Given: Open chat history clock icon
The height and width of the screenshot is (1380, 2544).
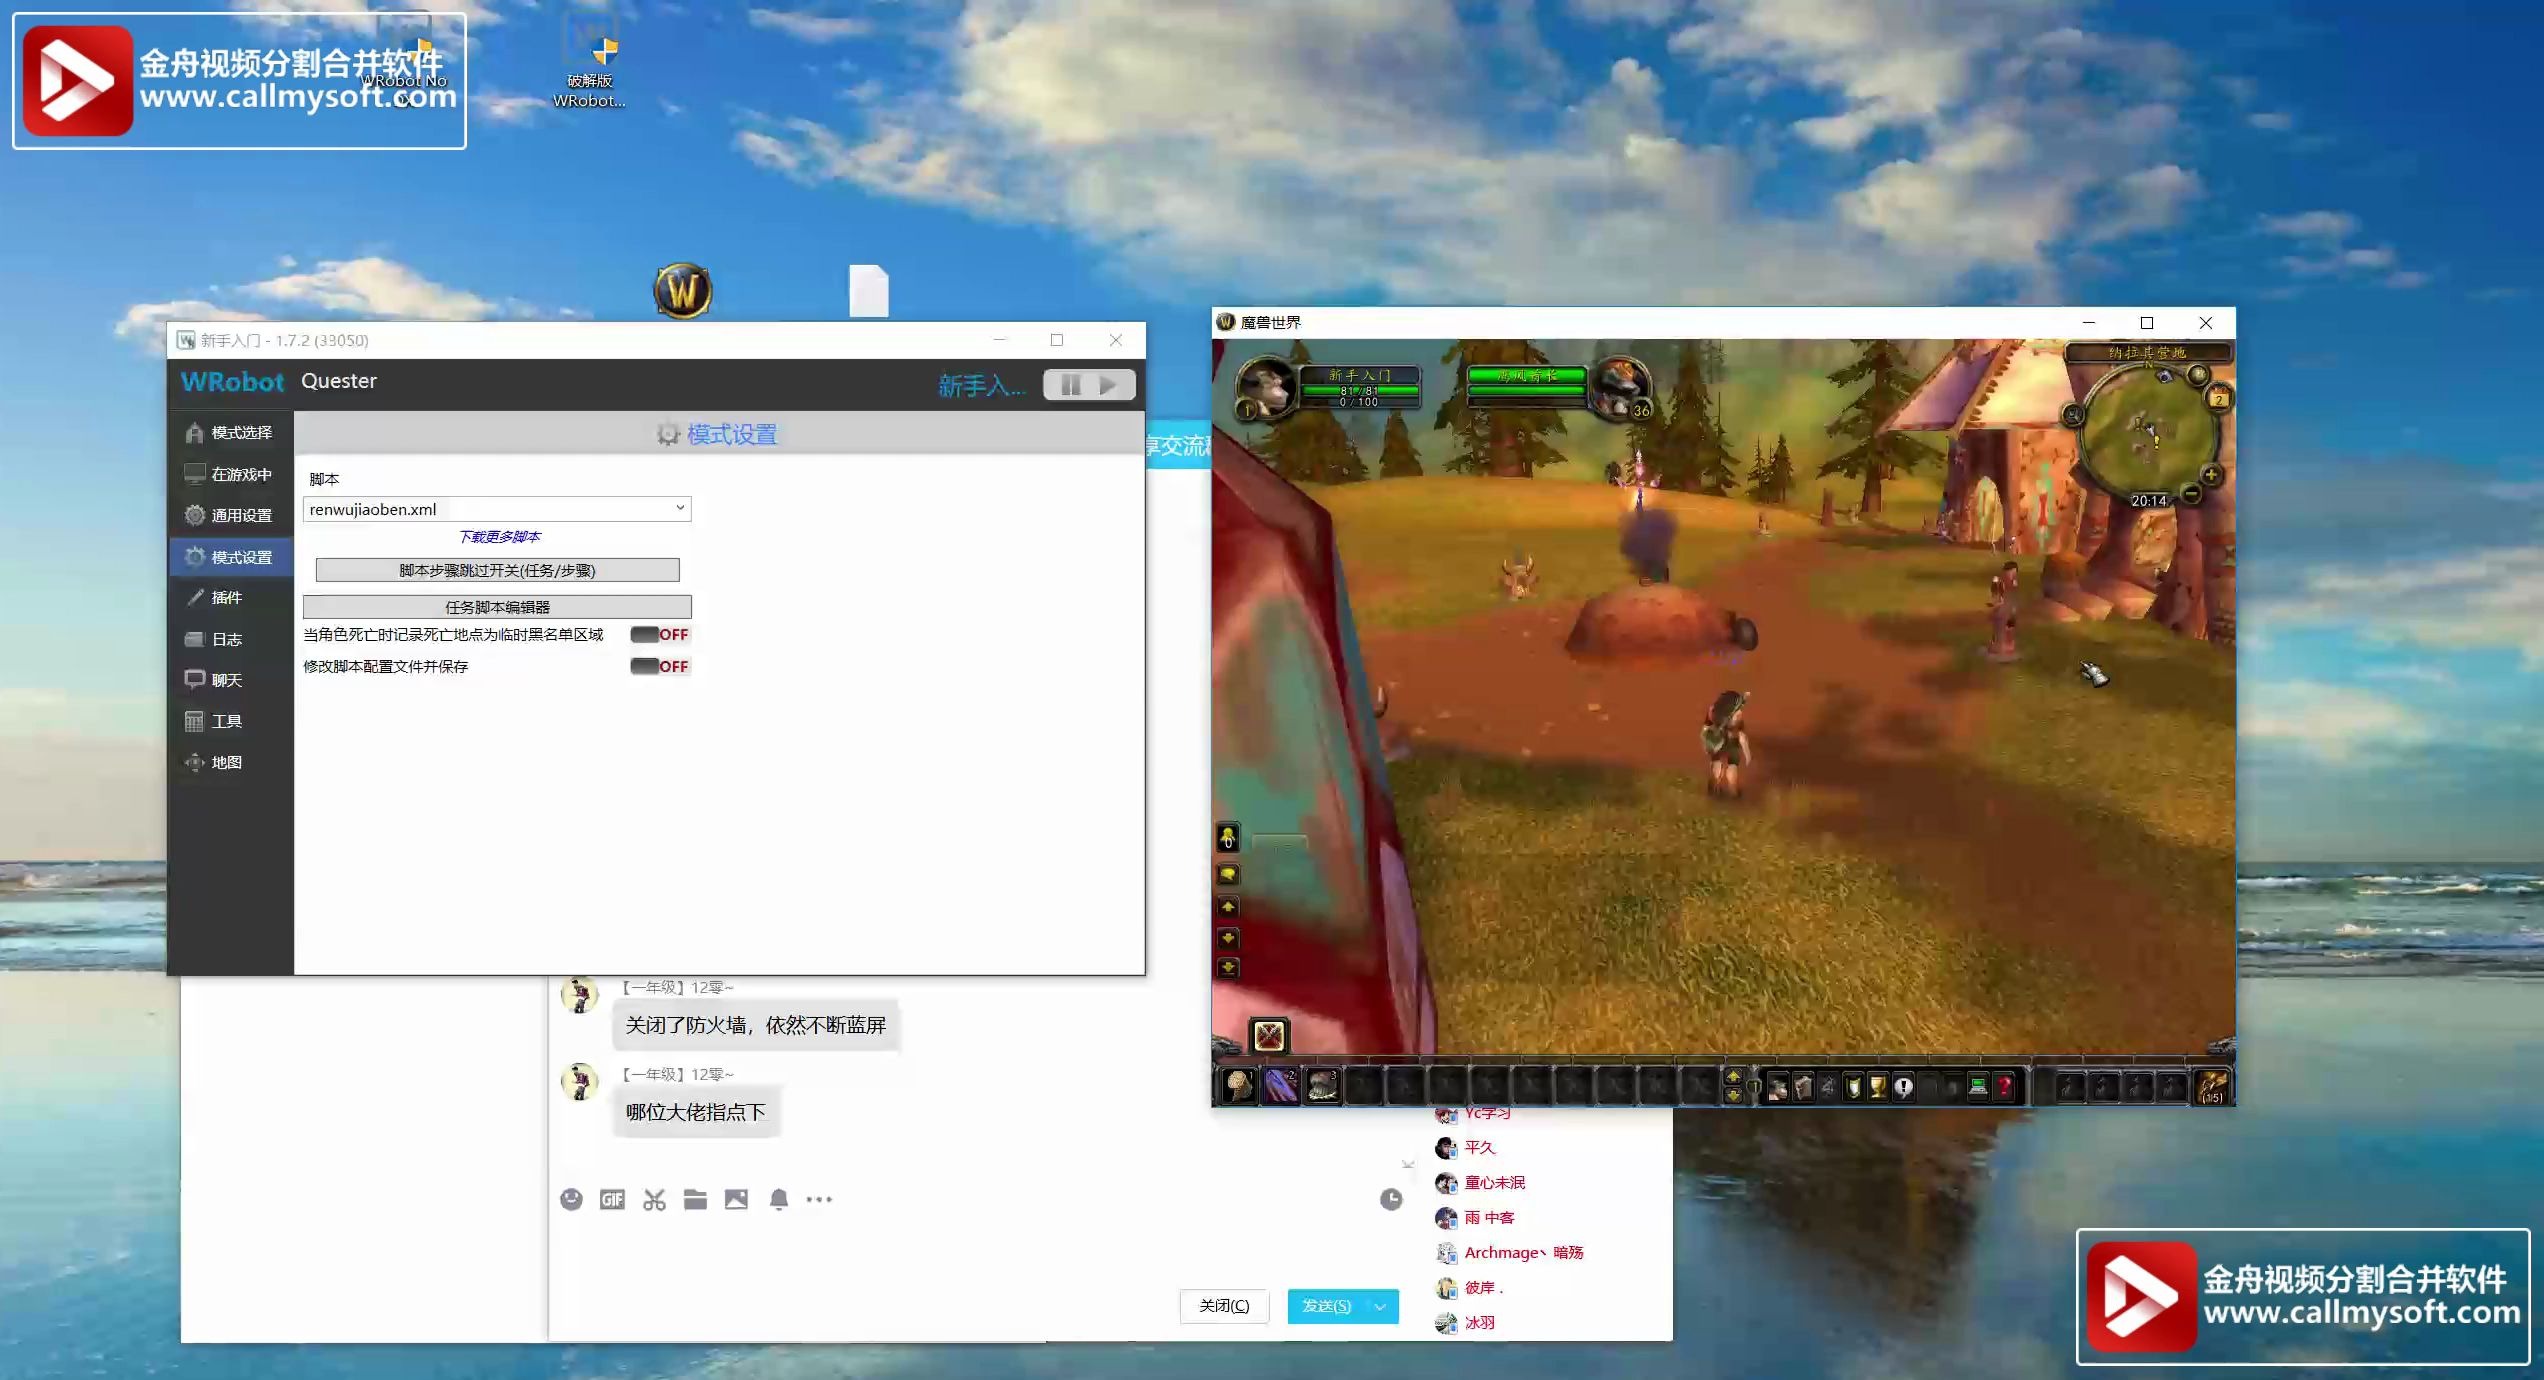Looking at the screenshot, I should point(1391,1199).
